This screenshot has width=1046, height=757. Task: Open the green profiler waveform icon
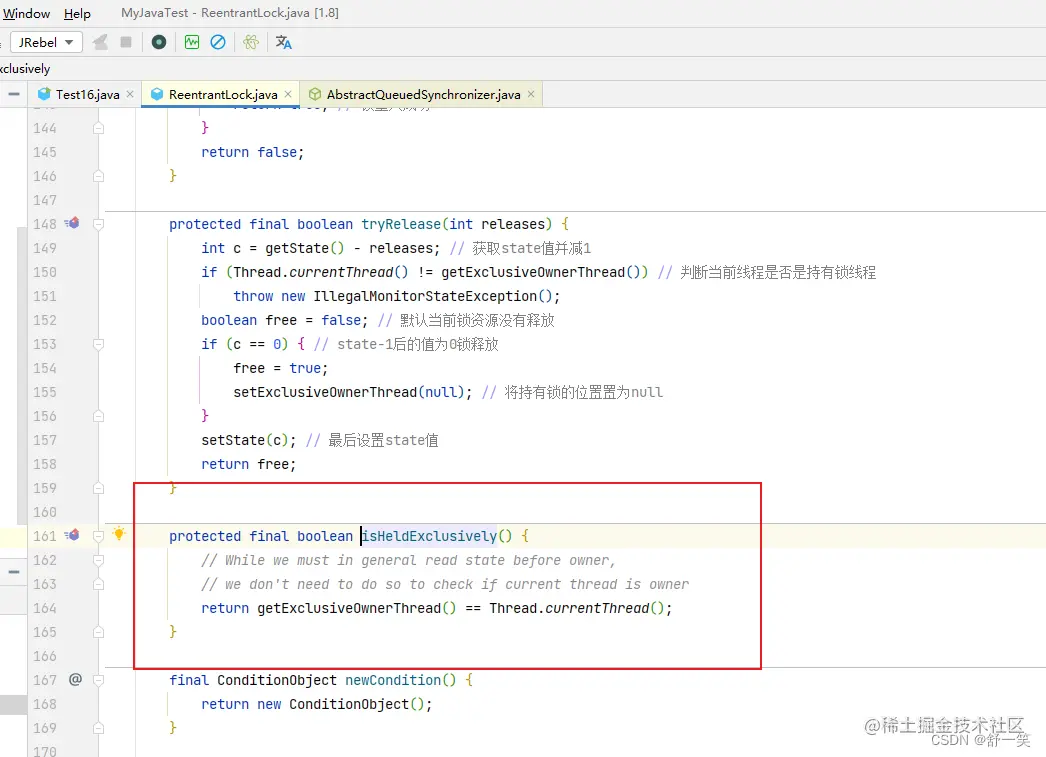point(192,42)
